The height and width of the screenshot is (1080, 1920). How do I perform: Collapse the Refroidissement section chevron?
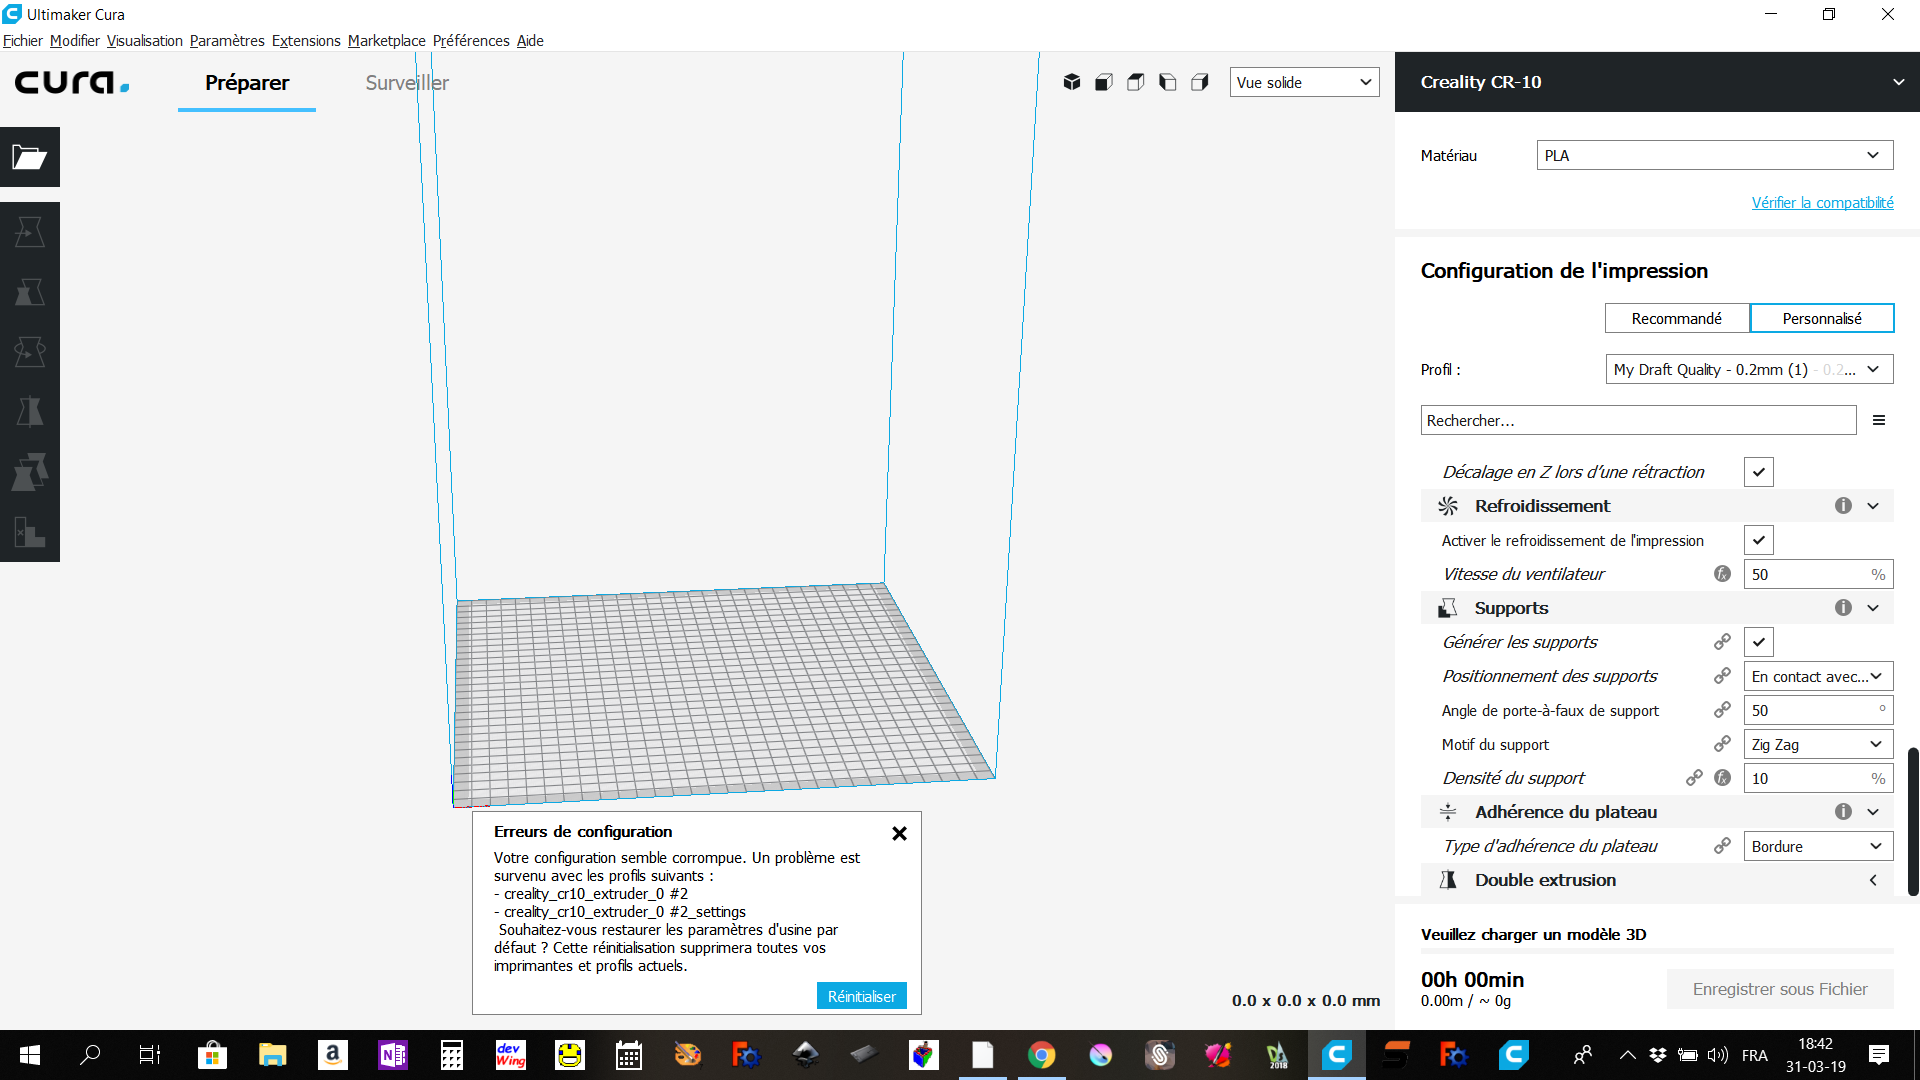click(x=1873, y=506)
